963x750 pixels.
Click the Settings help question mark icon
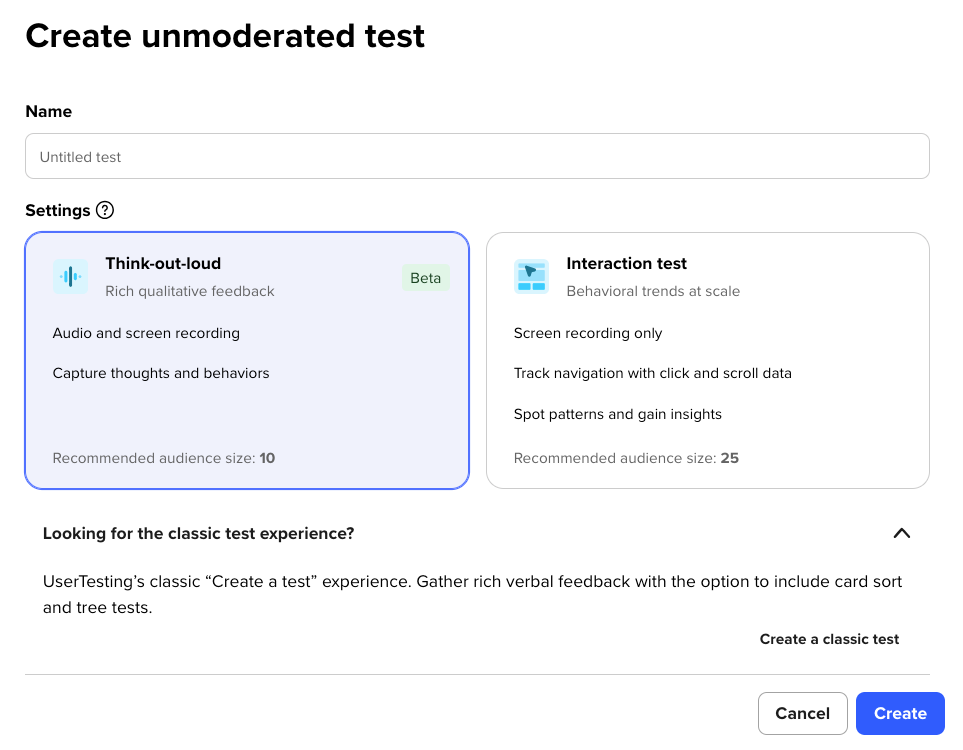105,210
